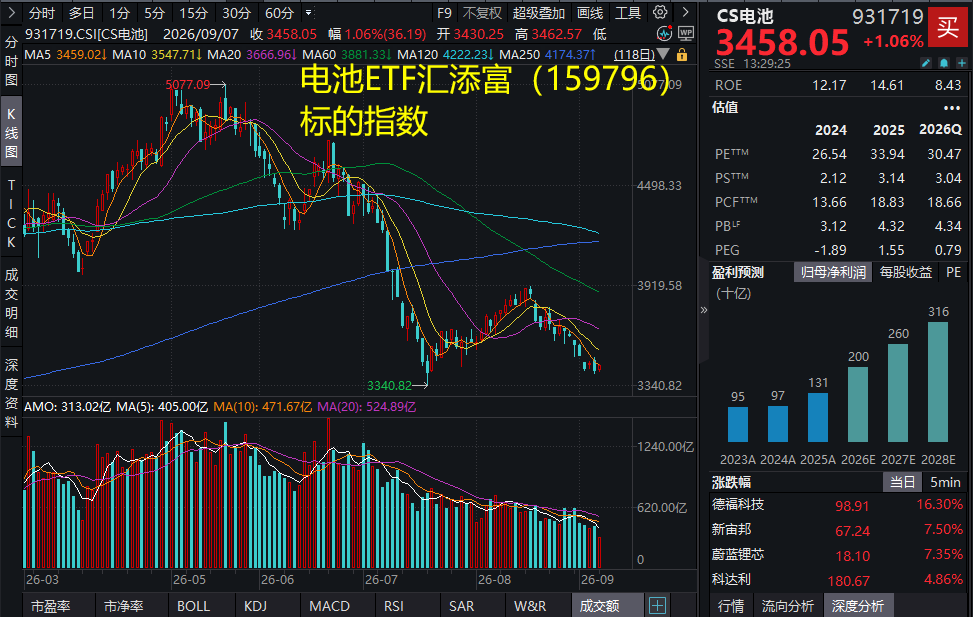Select 当日 in 涨跌幅 section
This screenshot has height=617, width=973.
pos(902,482)
